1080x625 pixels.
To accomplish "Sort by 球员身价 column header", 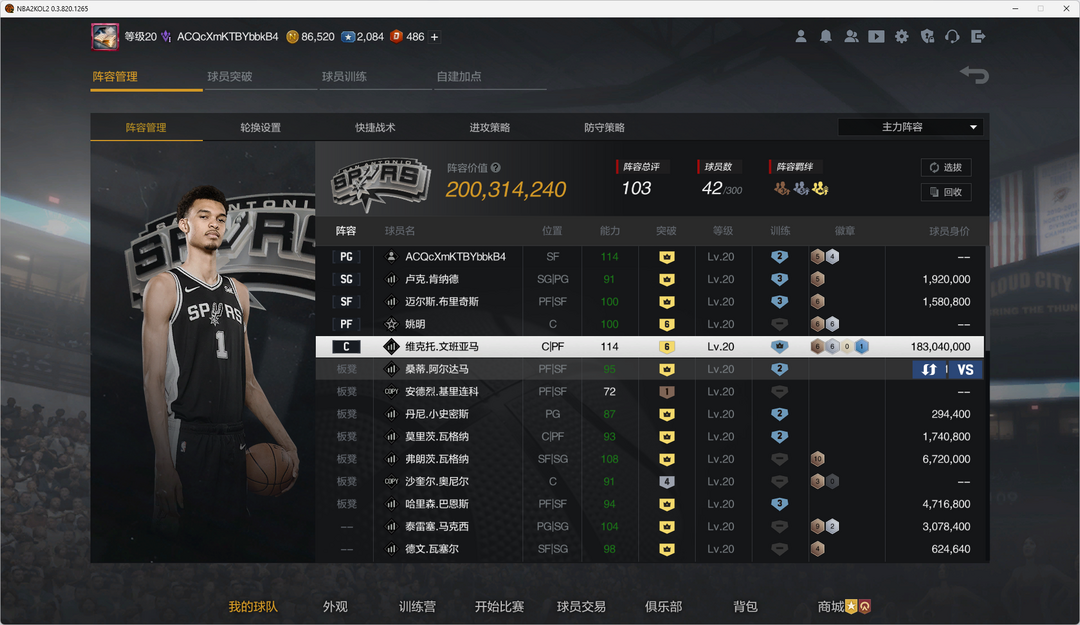I will tap(949, 231).
